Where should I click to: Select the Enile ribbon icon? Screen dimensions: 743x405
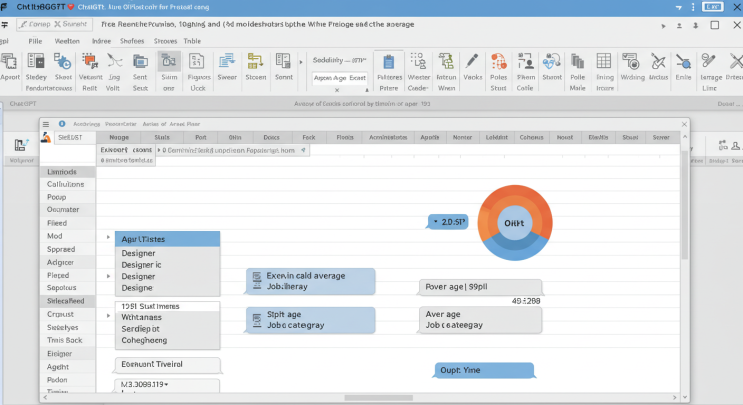[x=683, y=62]
